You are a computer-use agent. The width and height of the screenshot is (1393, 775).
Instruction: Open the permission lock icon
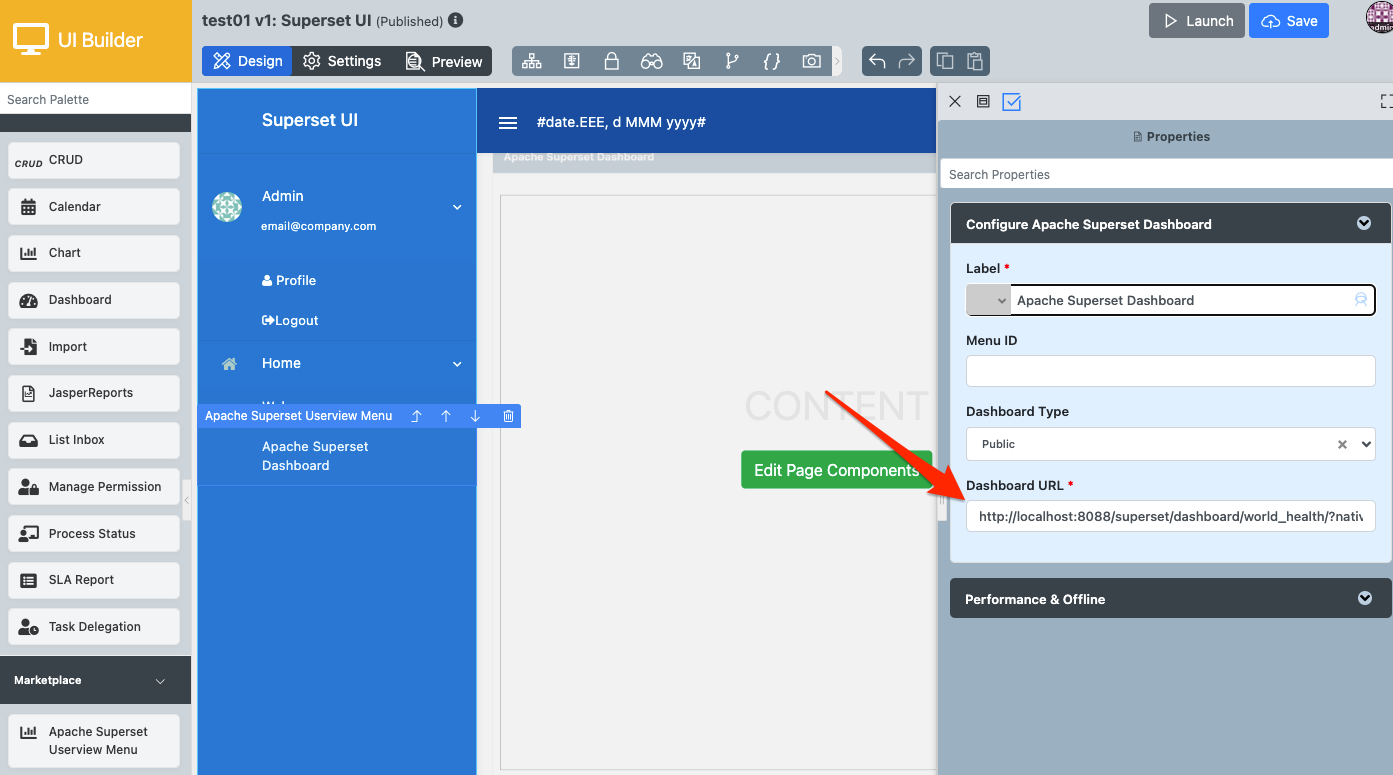(611, 61)
